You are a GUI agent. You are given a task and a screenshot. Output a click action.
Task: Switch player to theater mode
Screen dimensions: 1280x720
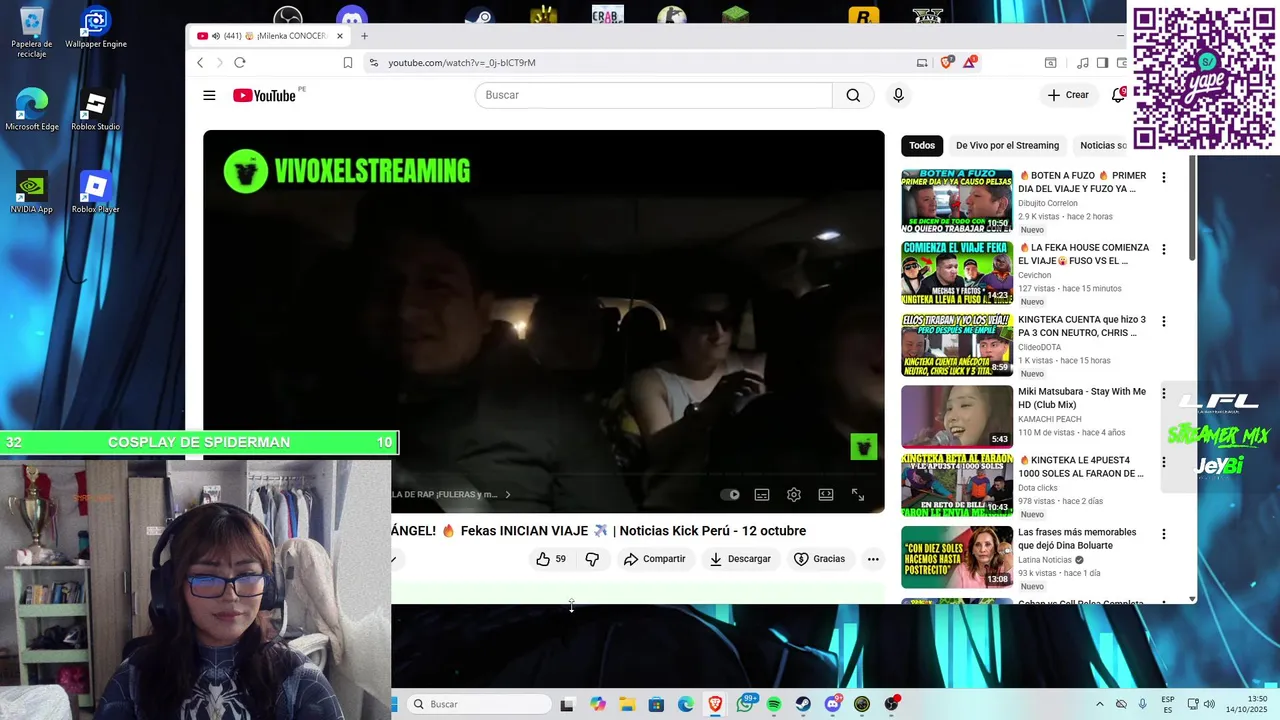pyautogui.click(x=826, y=494)
